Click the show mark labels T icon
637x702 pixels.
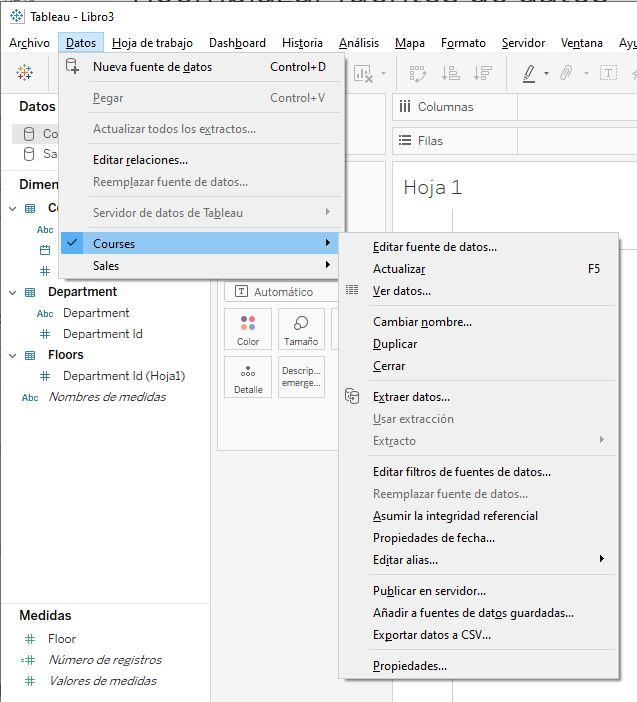[608, 73]
